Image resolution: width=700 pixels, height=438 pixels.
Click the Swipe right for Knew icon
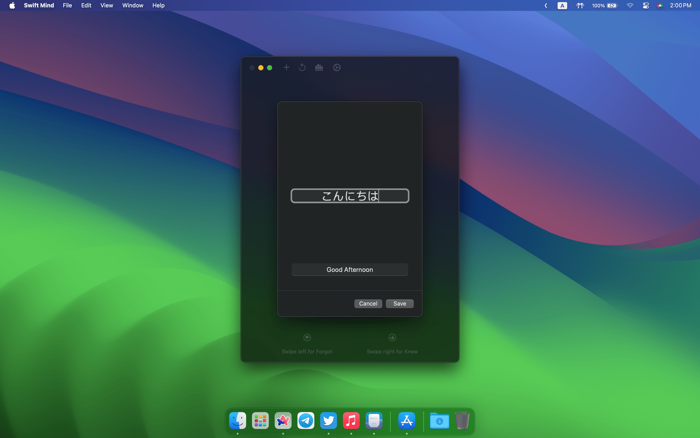tap(392, 338)
